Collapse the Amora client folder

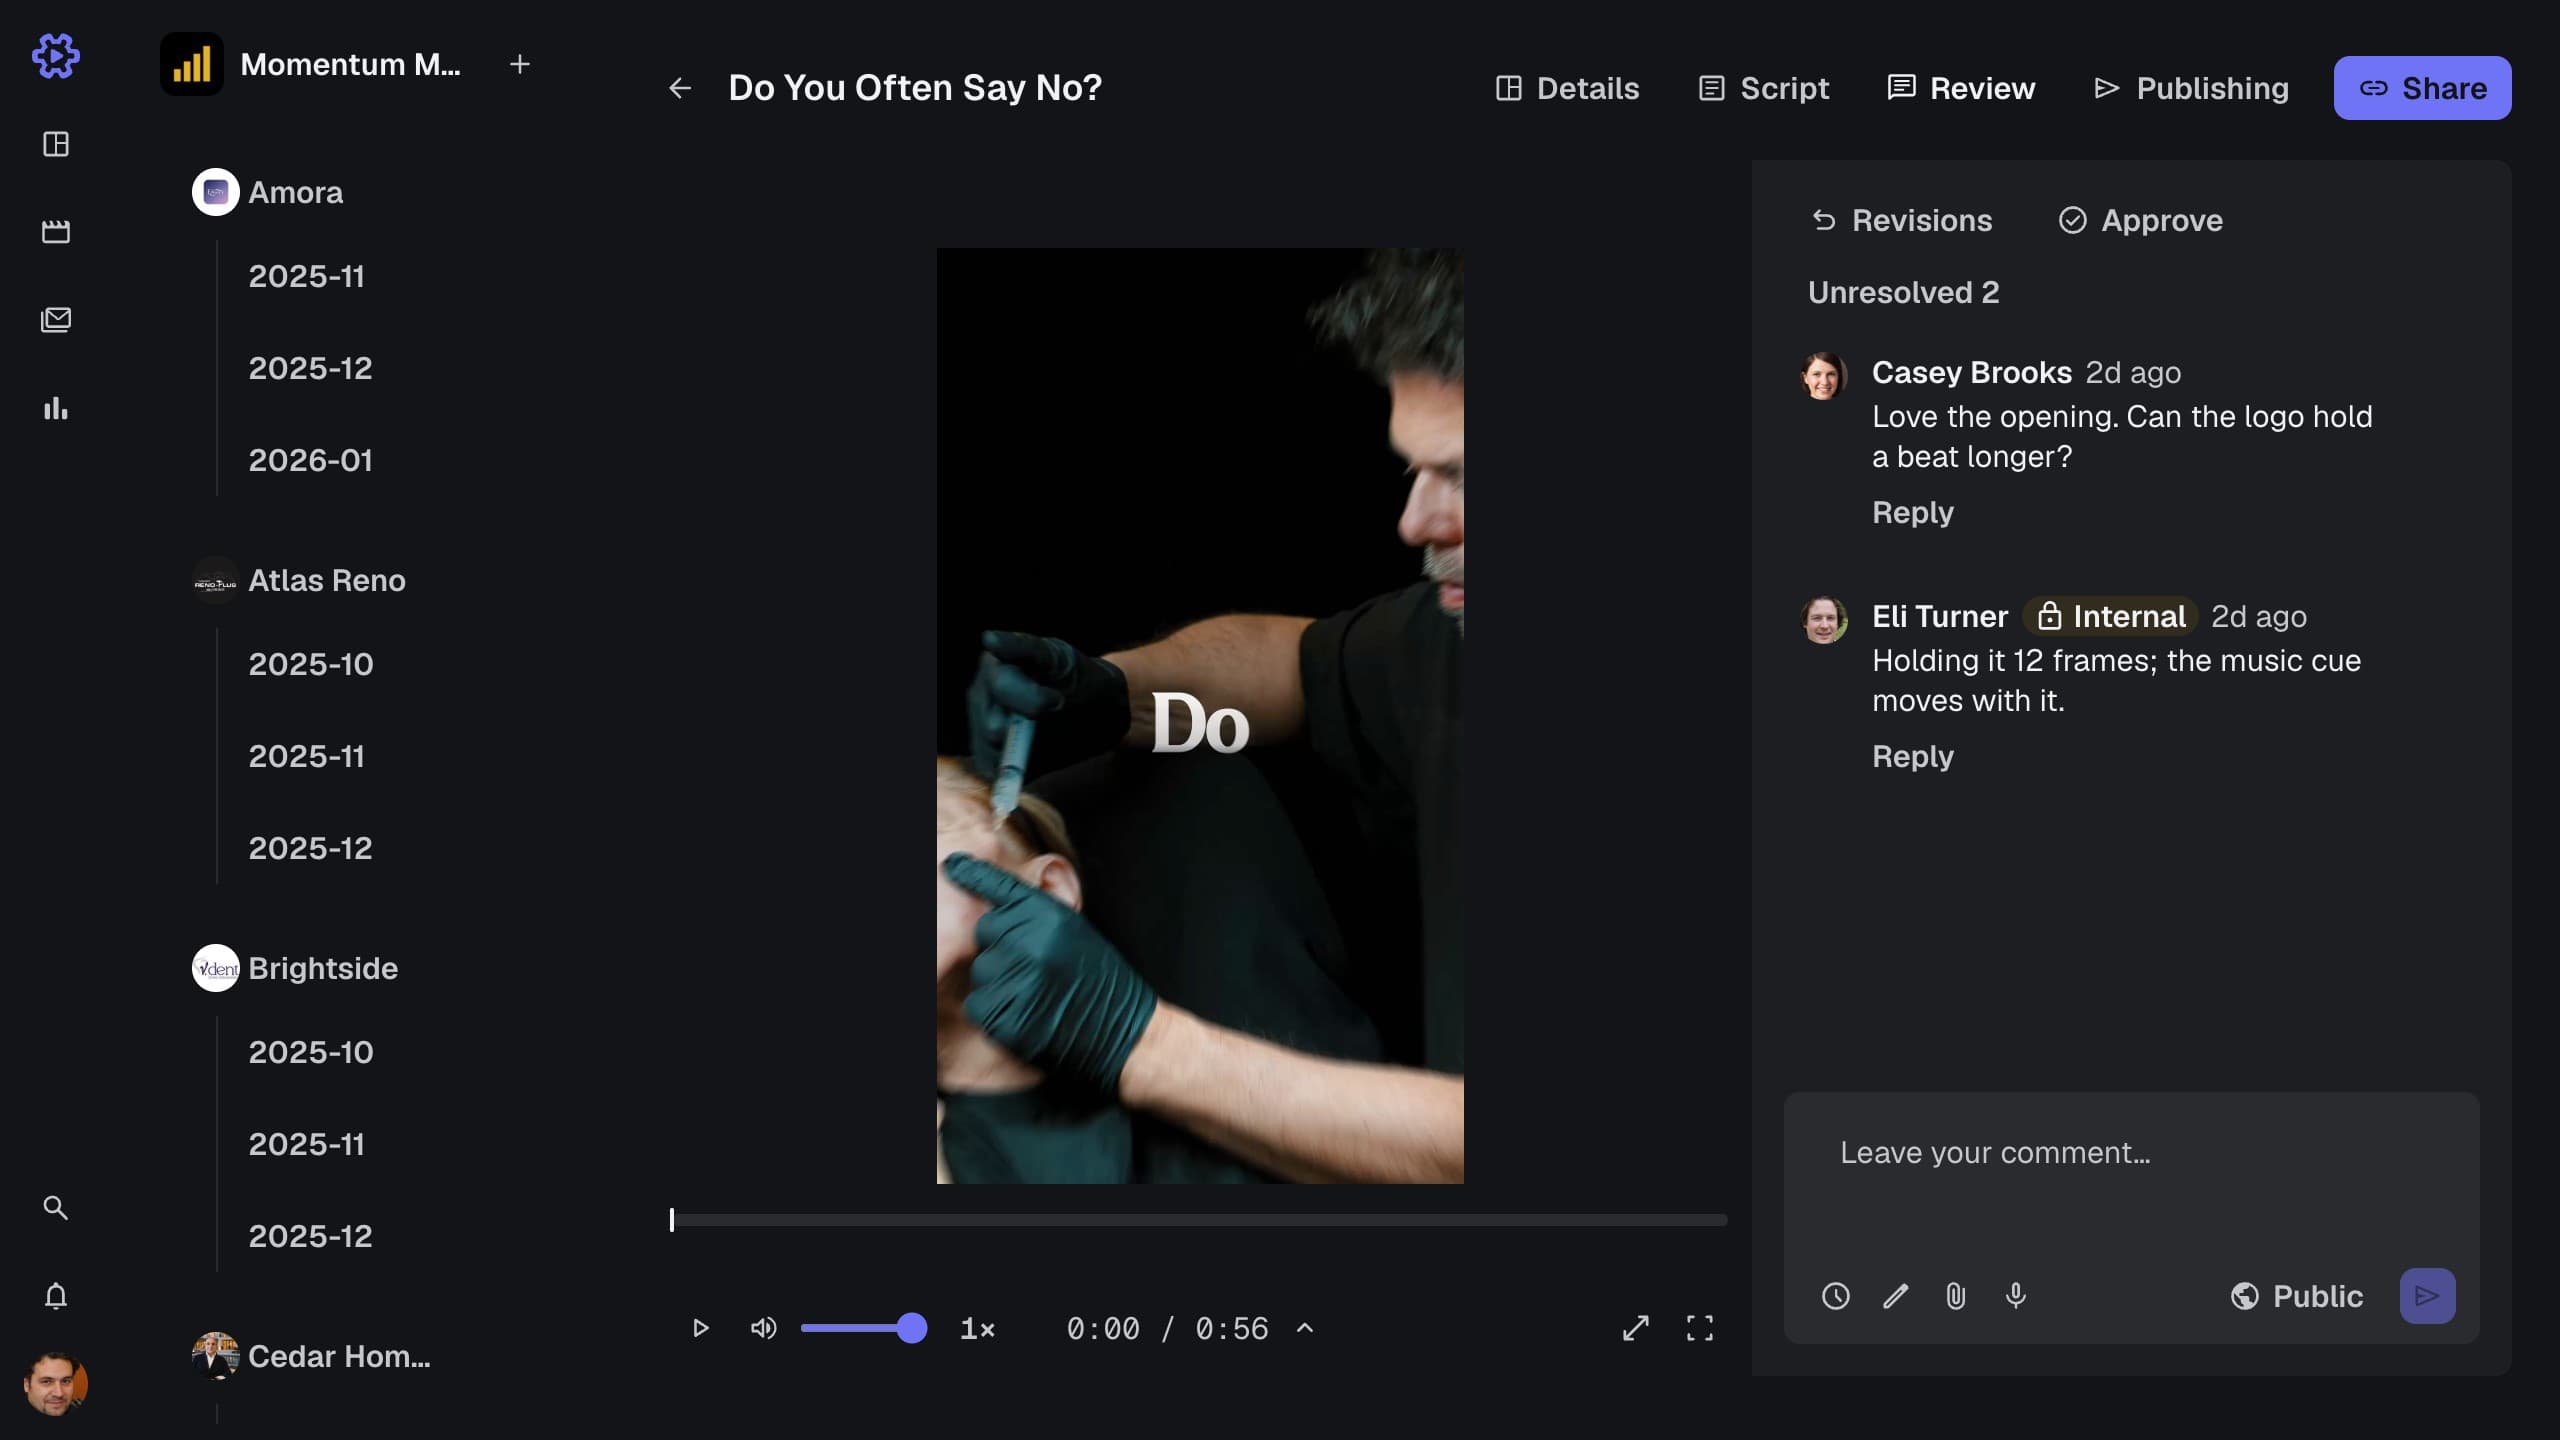268,192
